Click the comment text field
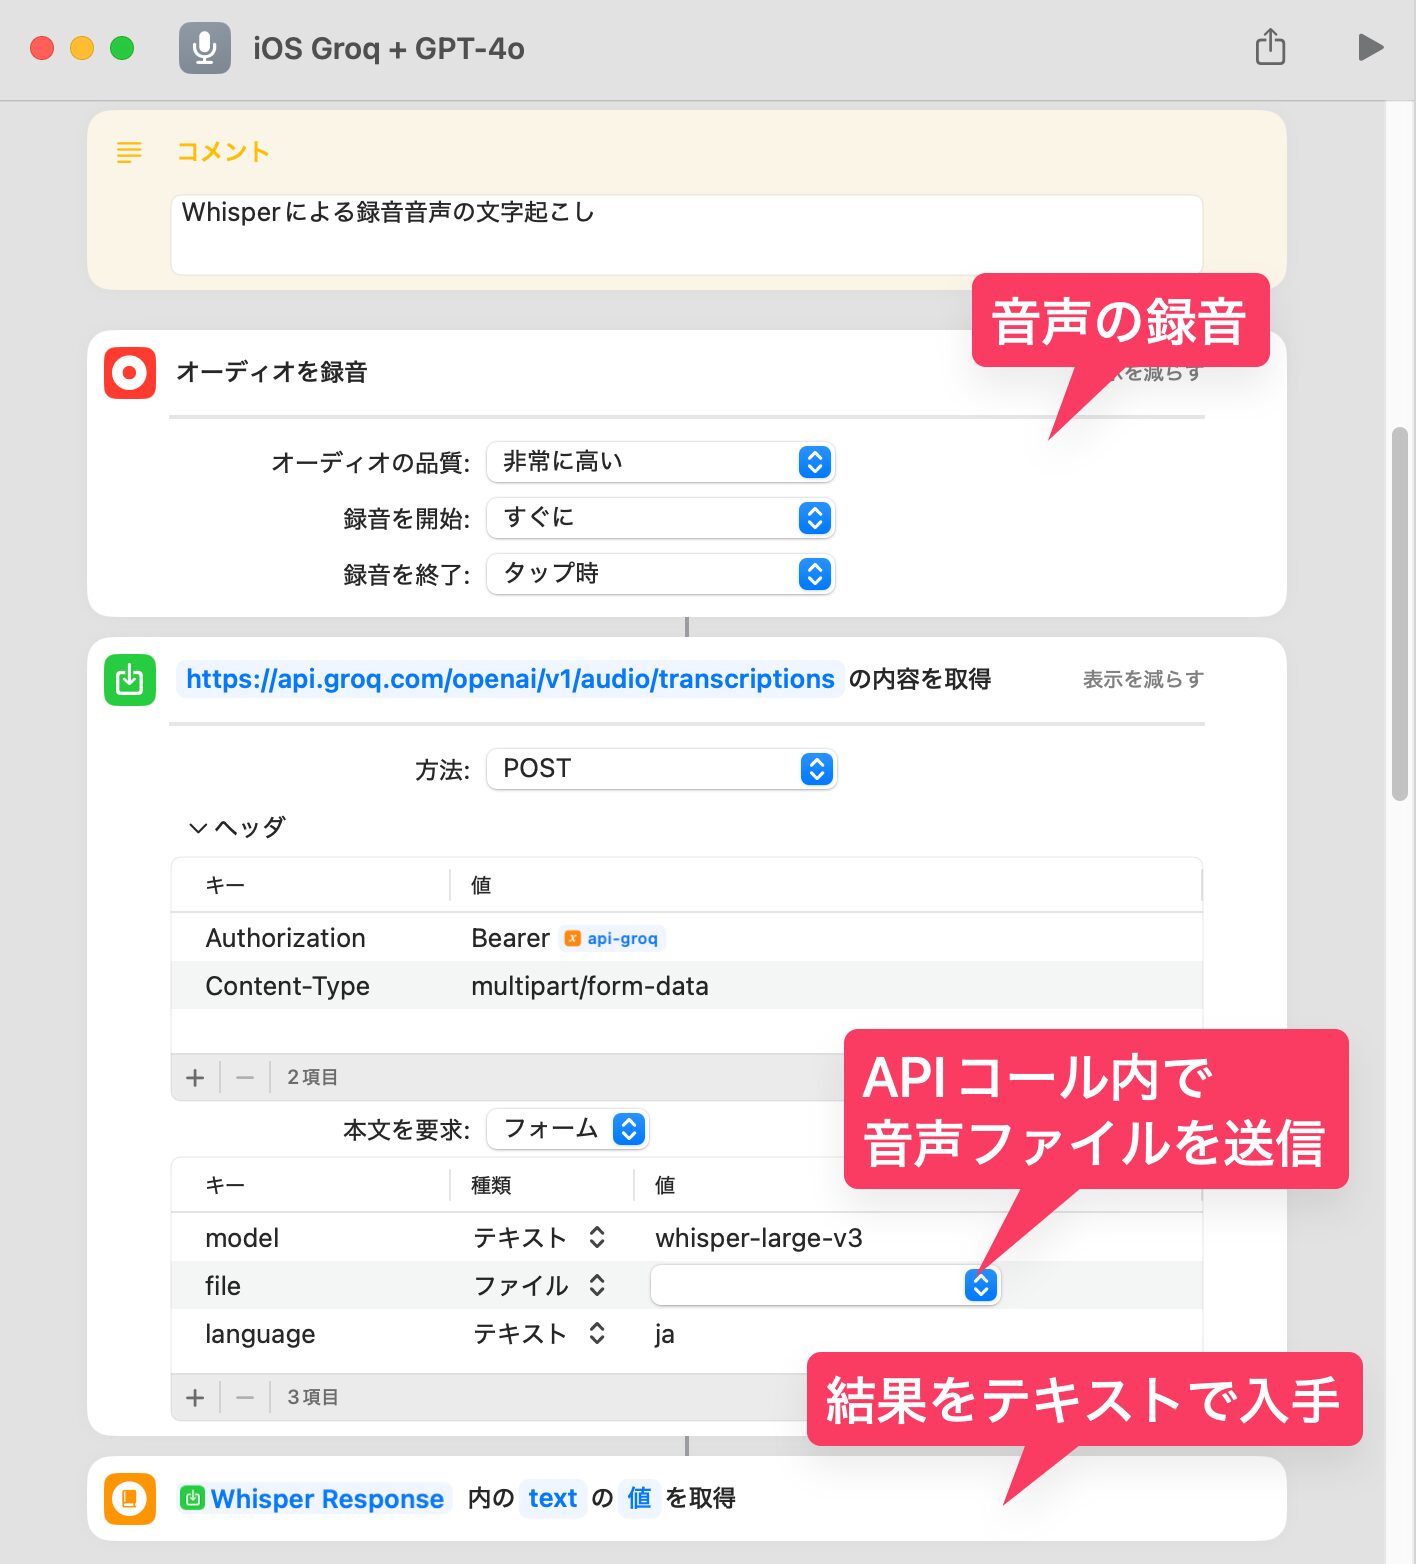Image resolution: width=1416 pixels, height=1564 pixels. point(686,235)
